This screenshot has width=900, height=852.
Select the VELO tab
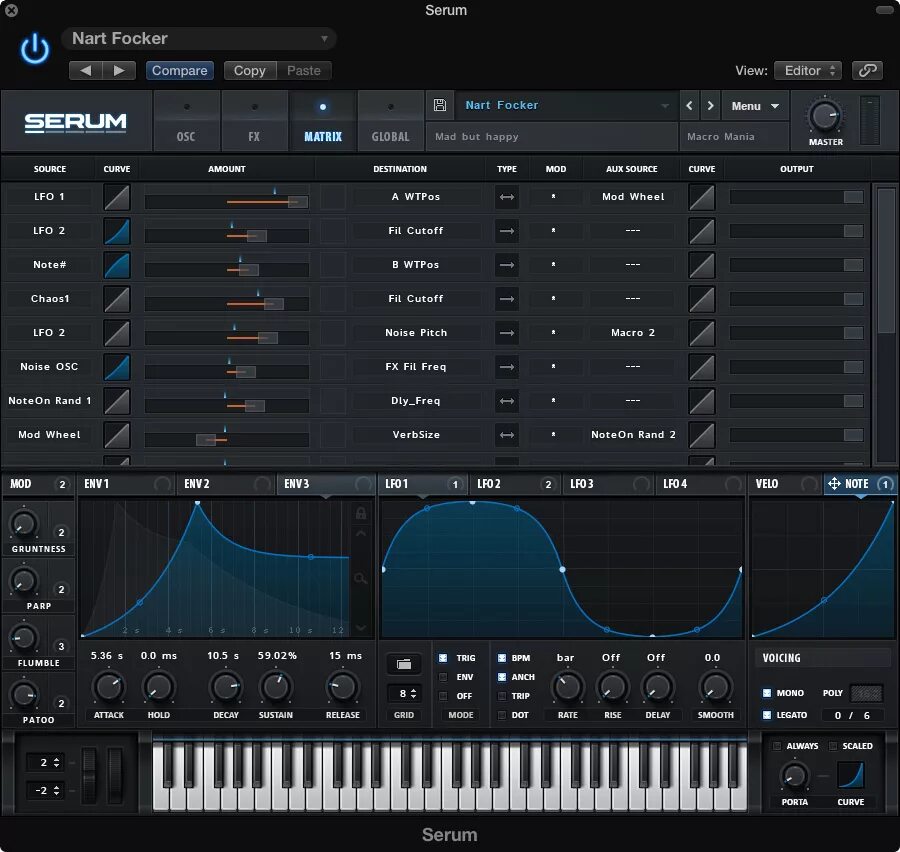(785, 484)
